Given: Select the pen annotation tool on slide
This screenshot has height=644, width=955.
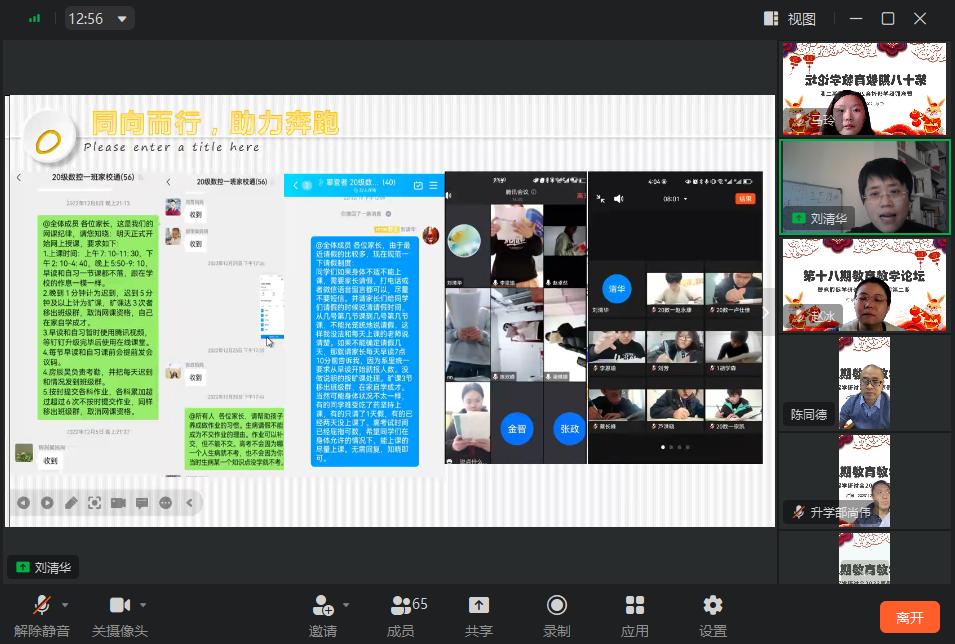Looking at the screenshot, I should pyautogui.click(x=71, y=503).
